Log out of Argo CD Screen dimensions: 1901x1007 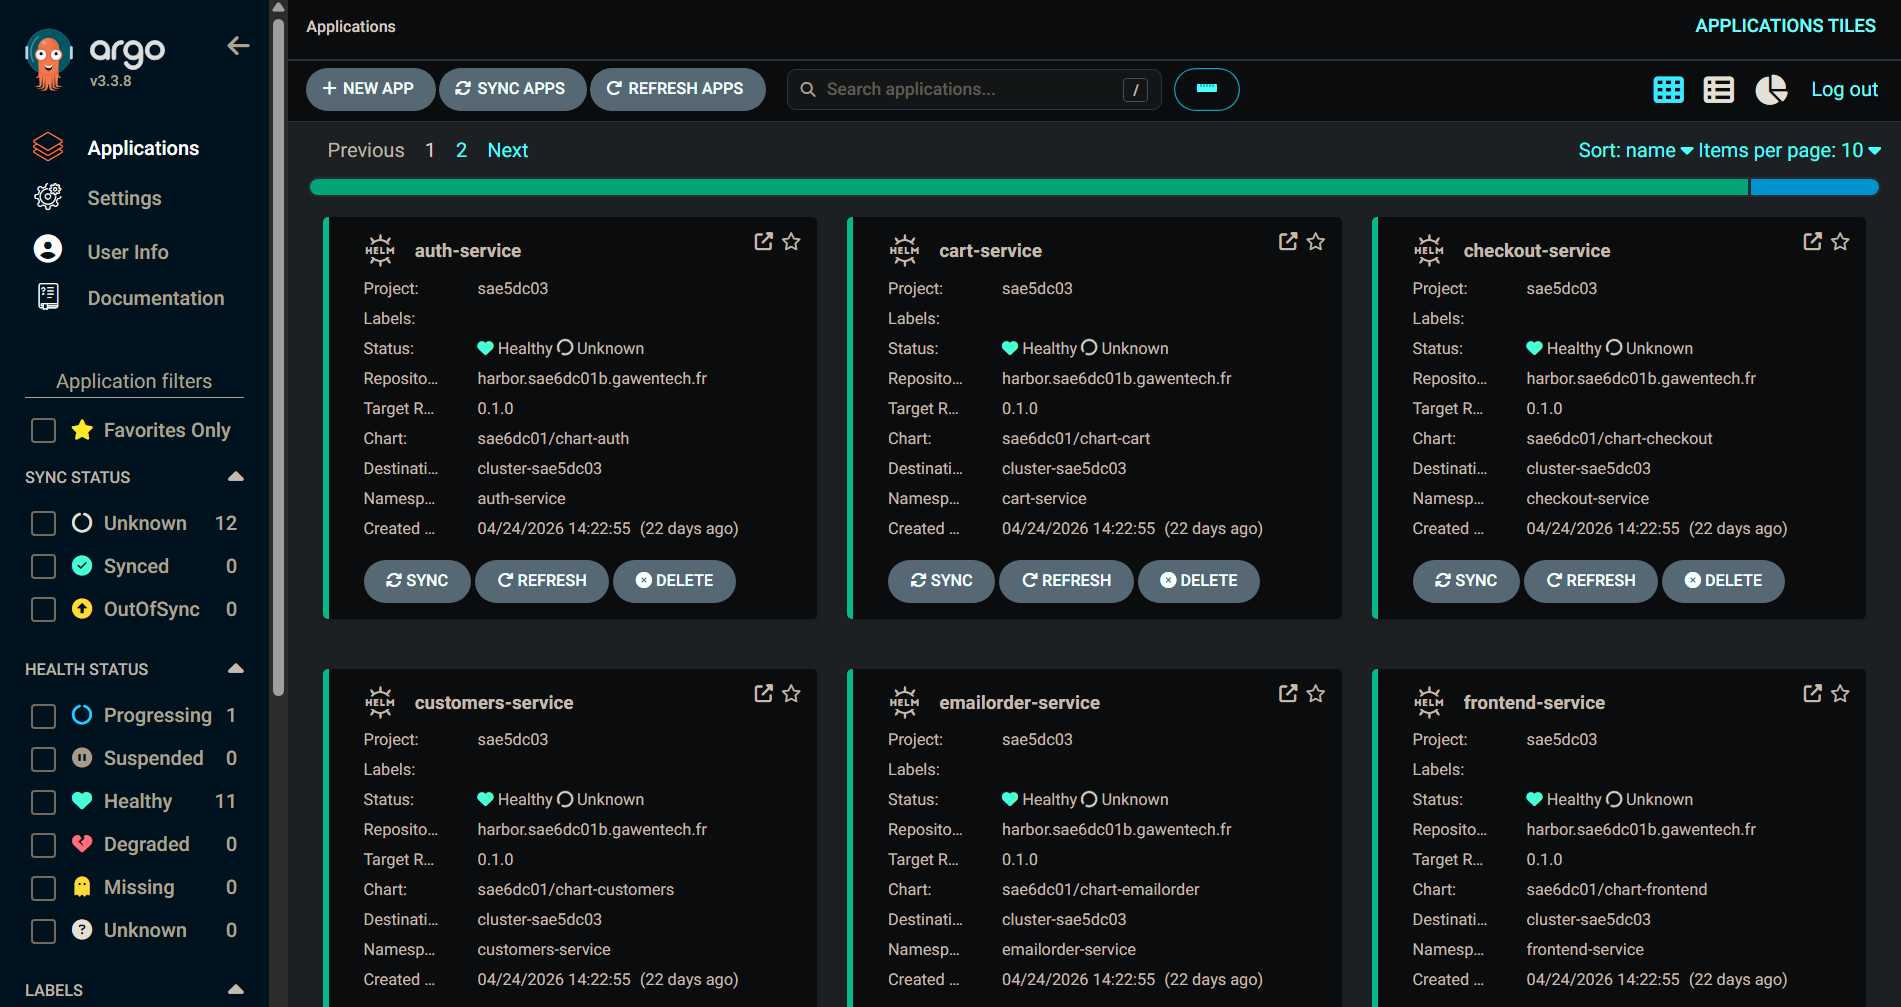[x=1844, y=89]
